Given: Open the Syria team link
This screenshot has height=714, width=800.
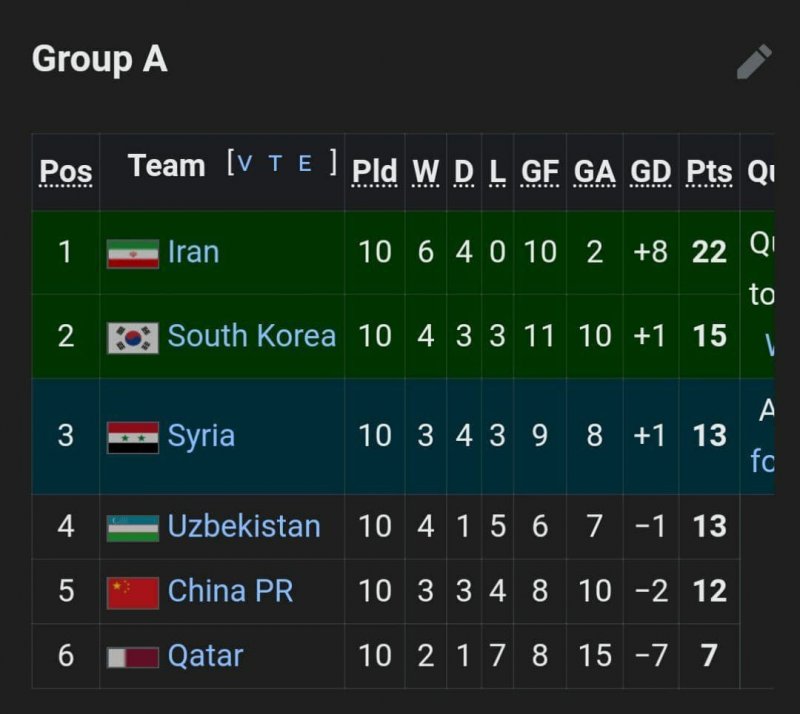Looking at the screenshot, I should [x=201, y=436].
